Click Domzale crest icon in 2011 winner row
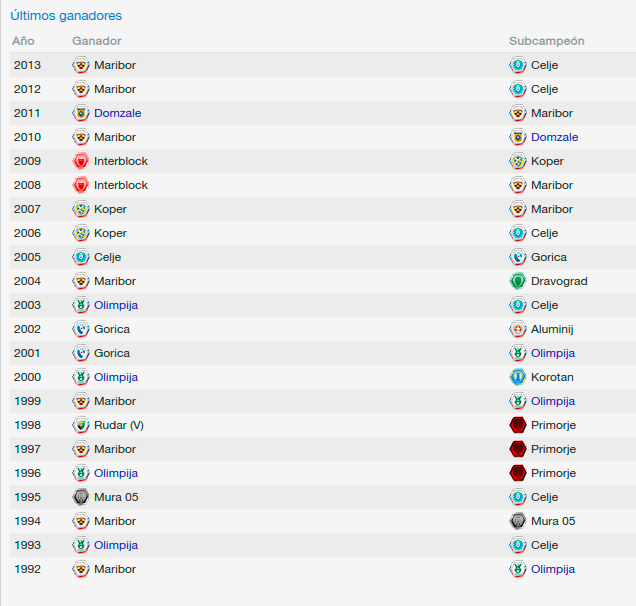The image size is (636, 606). click(x=81, y=113)
